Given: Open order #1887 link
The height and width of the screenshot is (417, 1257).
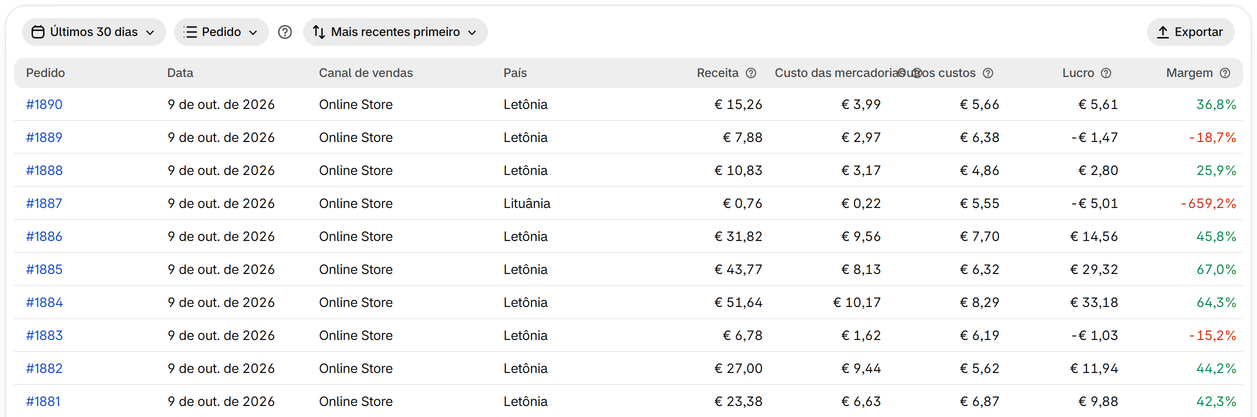Looking at the screenshot, I should (x=44, y=203).
